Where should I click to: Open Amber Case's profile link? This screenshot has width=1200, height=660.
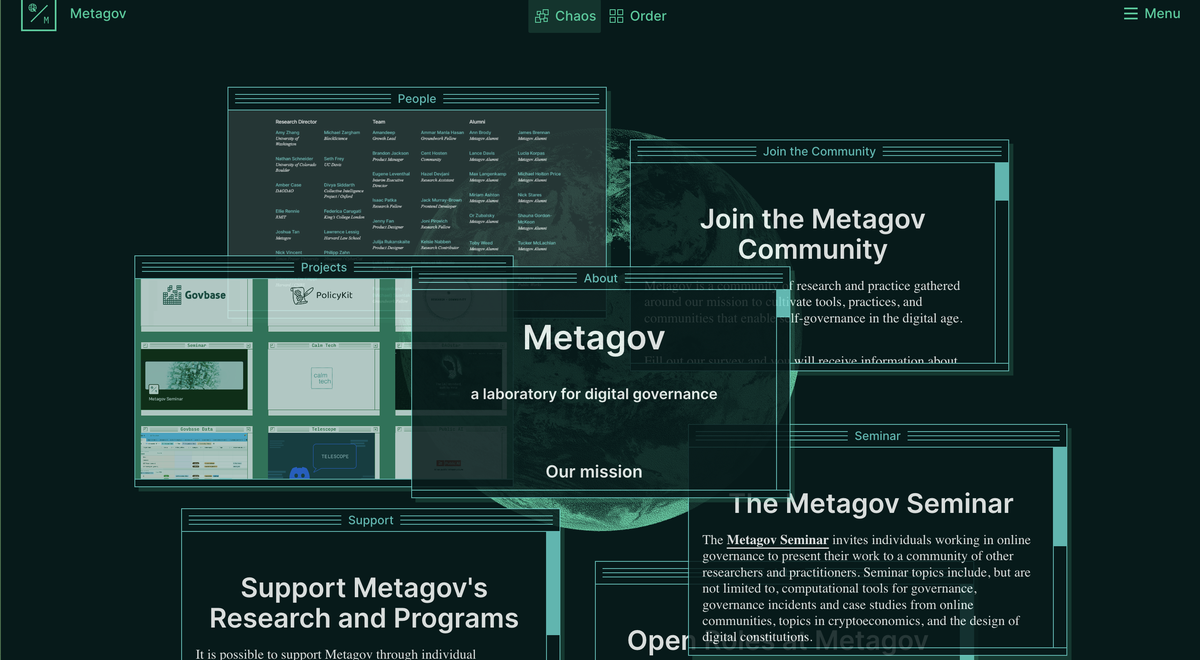click(288, 185)
